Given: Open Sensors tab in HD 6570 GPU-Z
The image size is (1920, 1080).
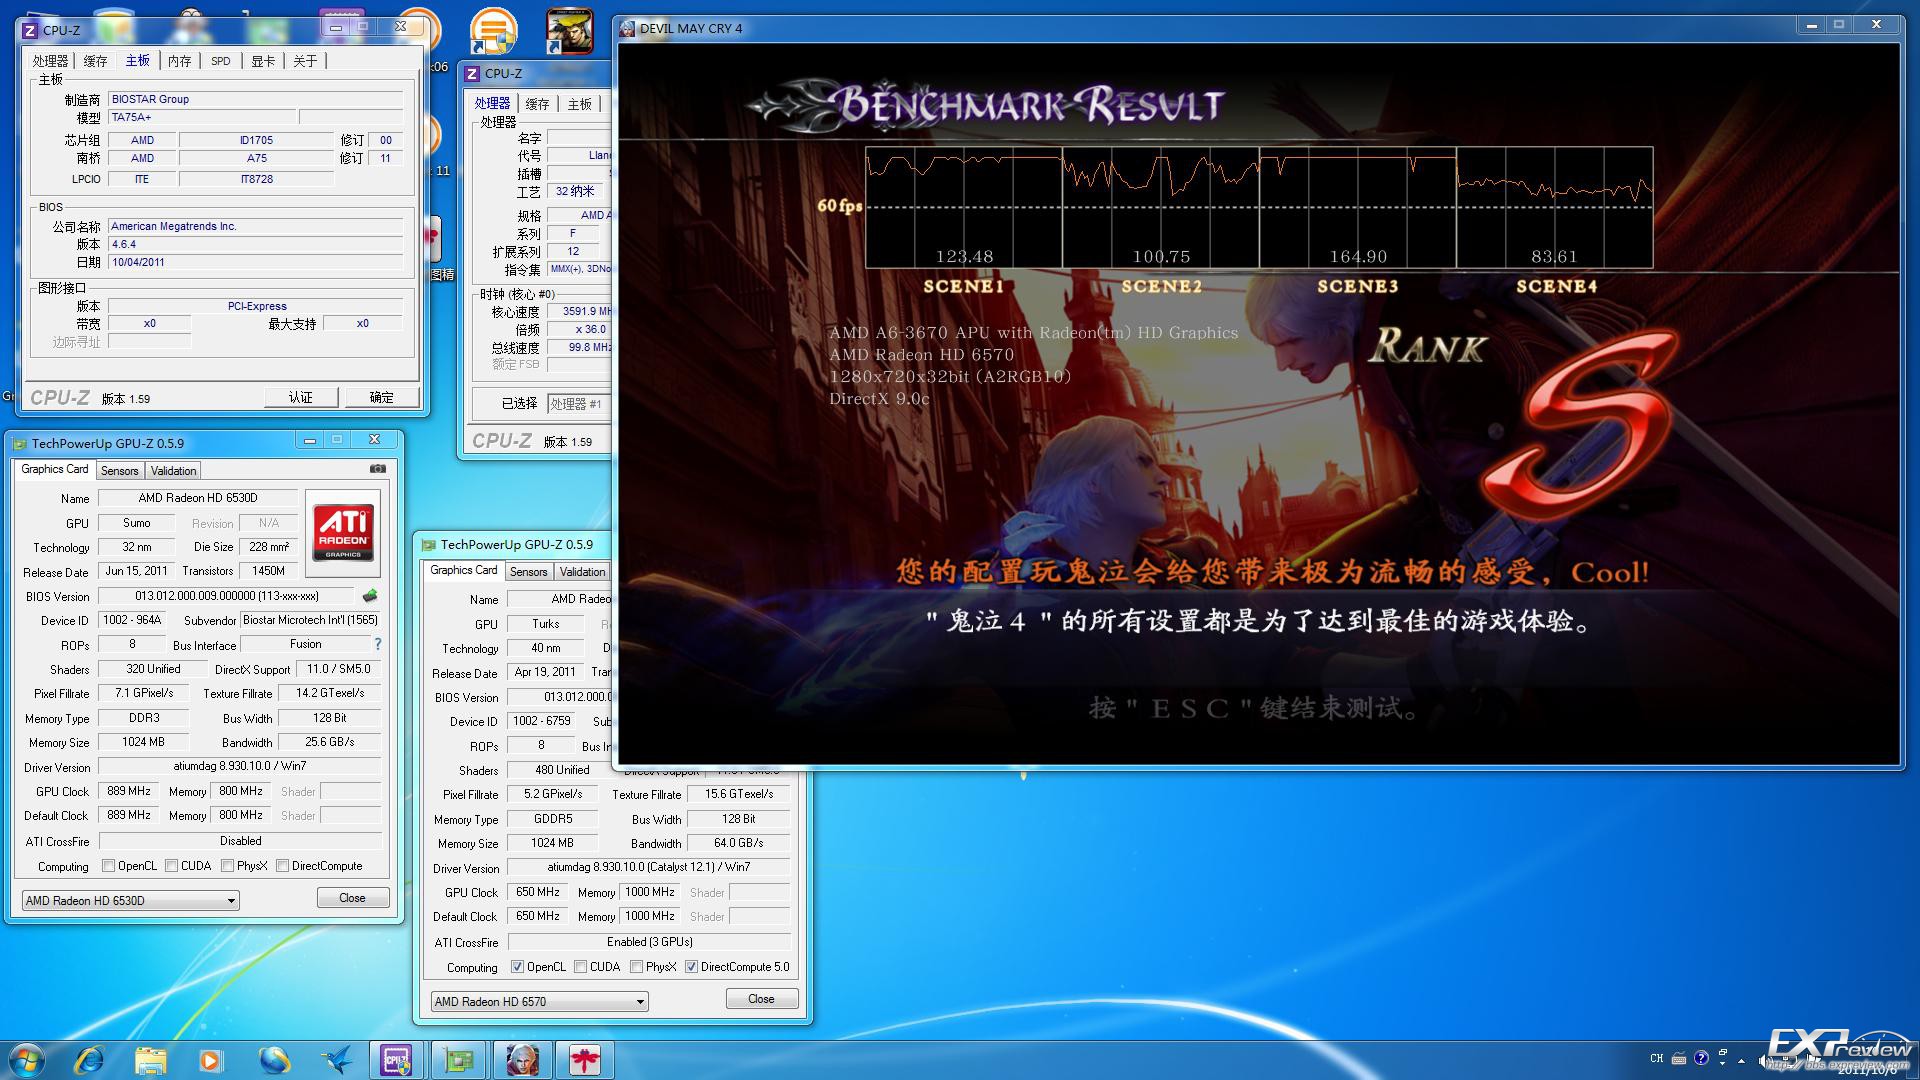Looking at the screenshot, I should click(x=528, y=572).
